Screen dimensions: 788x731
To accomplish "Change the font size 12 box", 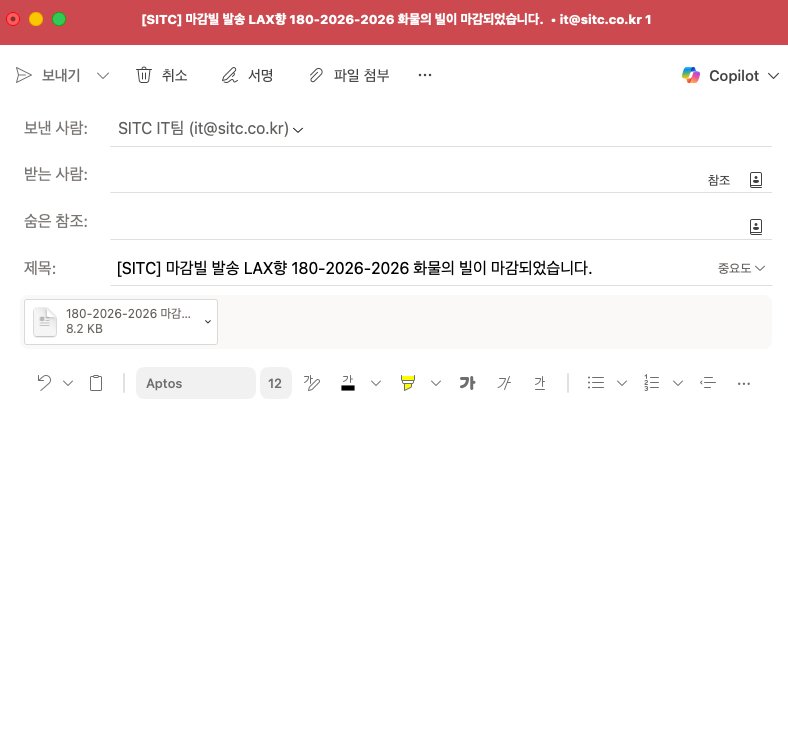I will click(x=275, y=383).
